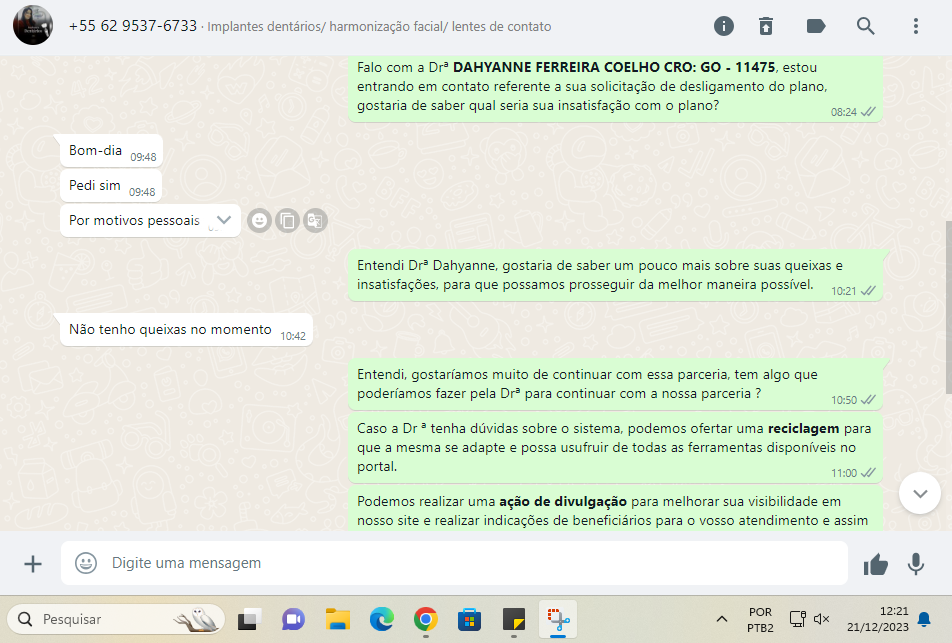Open the emoji picker in message box
The height and width of the screenshot is (643, 952).
pos(86,563)
